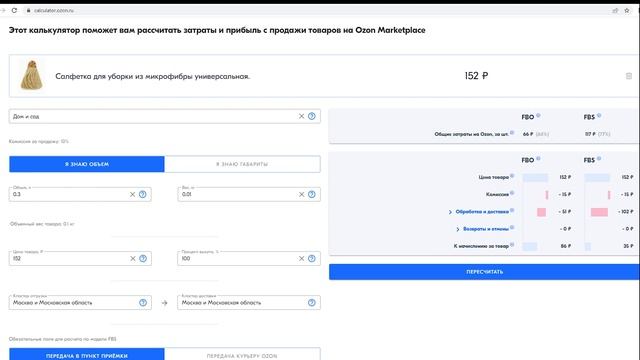Viewport: 640px width, 360px height.
Task: Show info for 'Возвраты и отмены' row
Action: pyautogui.click(x=512, y=227)
